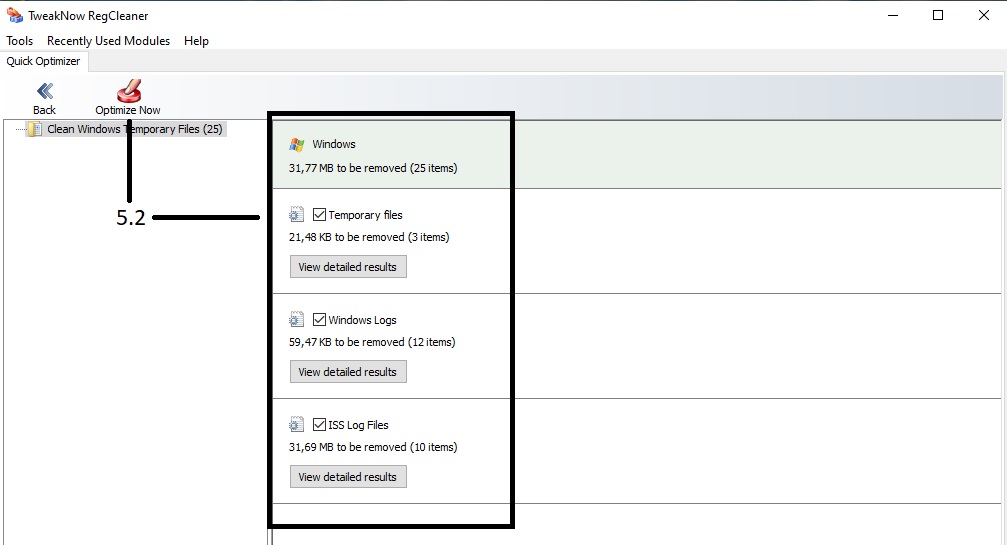Start cleanup with Optimize Now

128,98
